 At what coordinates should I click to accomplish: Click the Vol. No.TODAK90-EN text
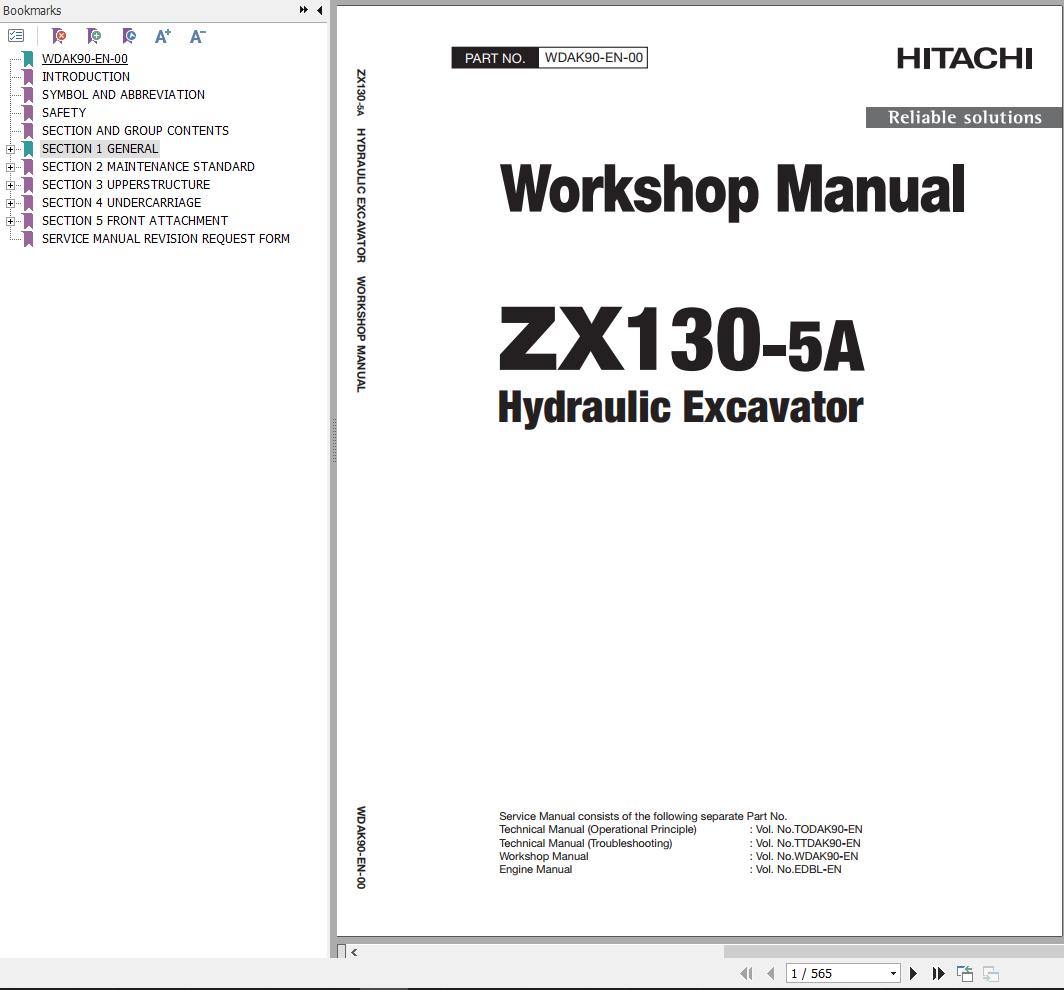click(x=809, y=829)
